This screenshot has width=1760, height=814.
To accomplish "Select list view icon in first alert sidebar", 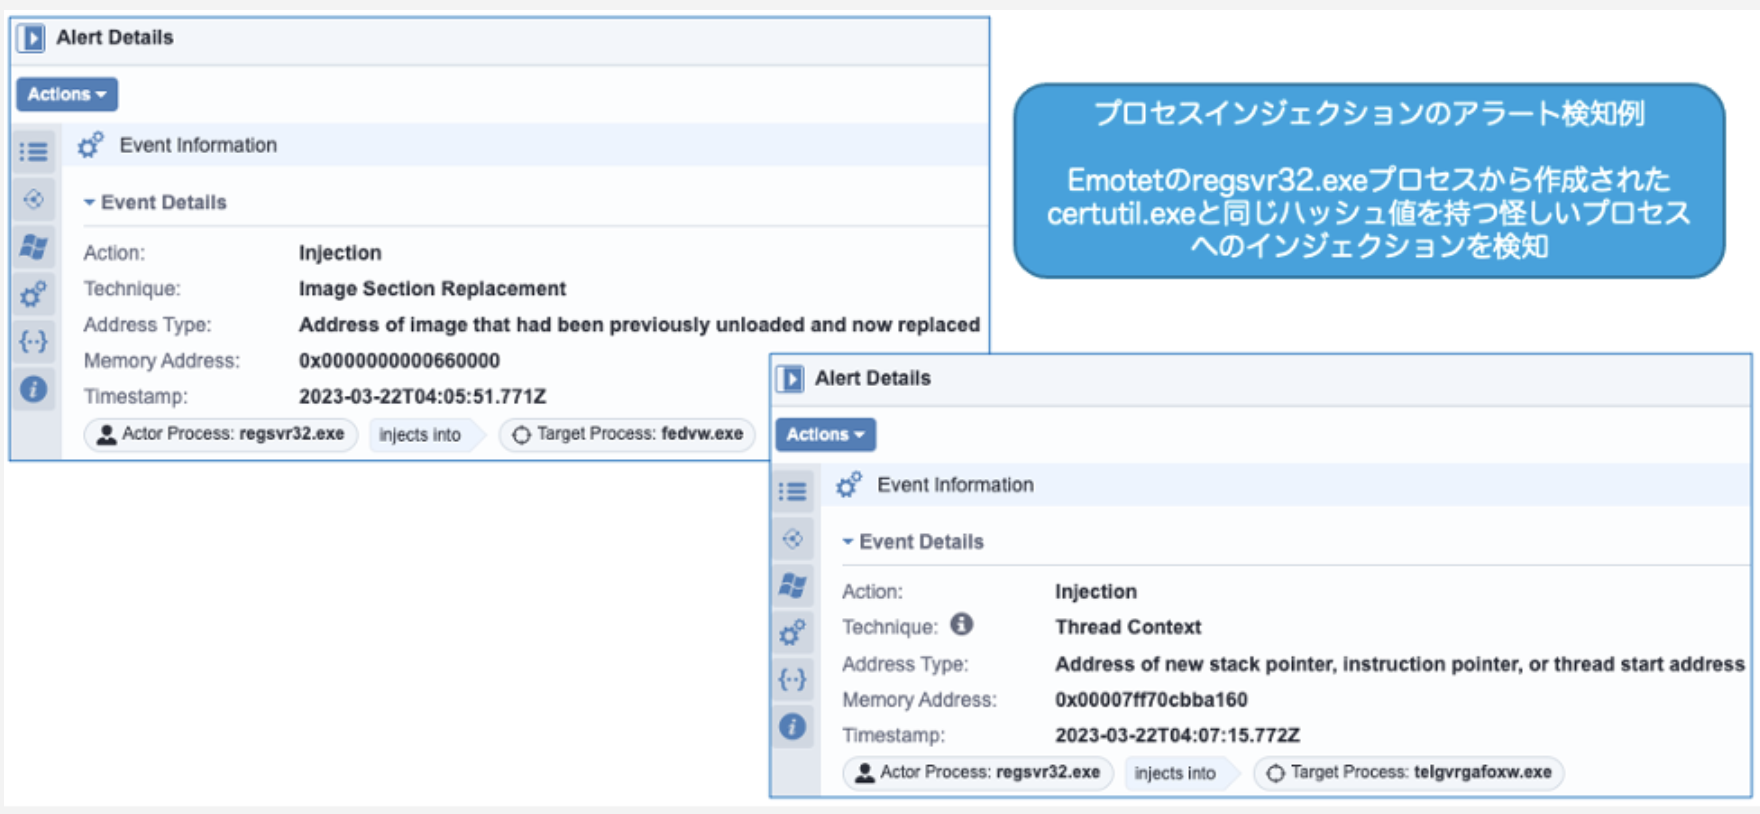I will tap(34, 151).
